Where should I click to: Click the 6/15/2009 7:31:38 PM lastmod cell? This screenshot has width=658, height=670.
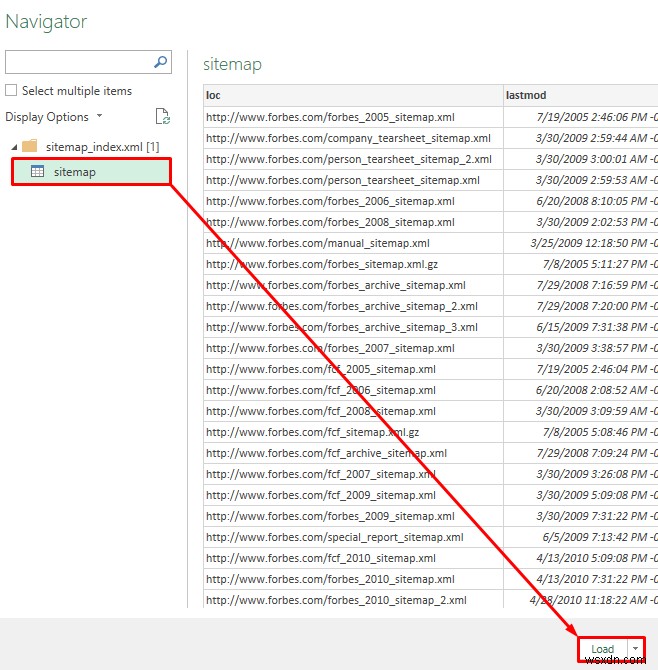pyautogui.click(x=581, y=327)
